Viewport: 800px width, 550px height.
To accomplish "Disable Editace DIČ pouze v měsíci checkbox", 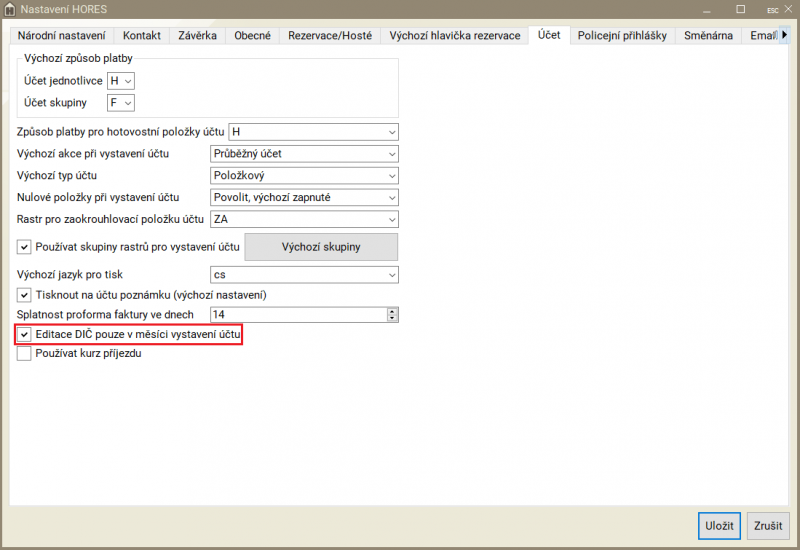I will pos(25,334).
